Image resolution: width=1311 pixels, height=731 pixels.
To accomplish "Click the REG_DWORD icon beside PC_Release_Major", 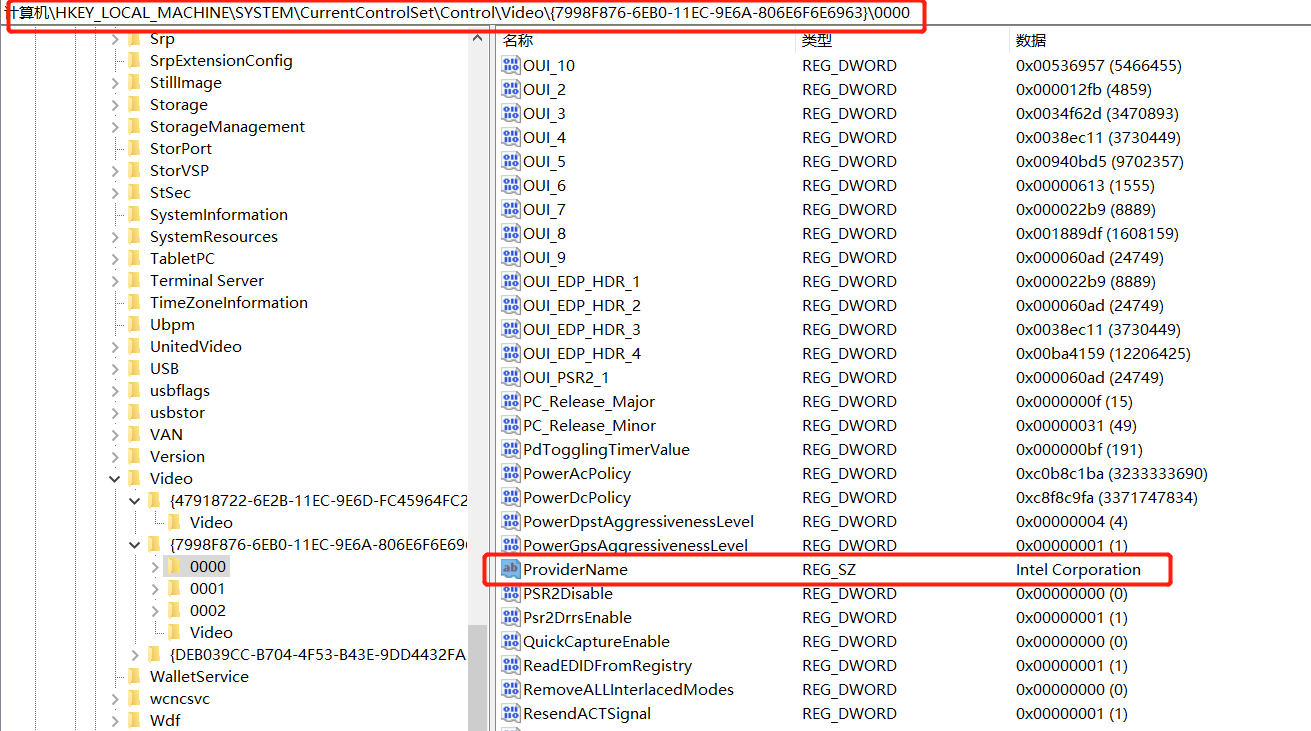I will click(509, 401).
